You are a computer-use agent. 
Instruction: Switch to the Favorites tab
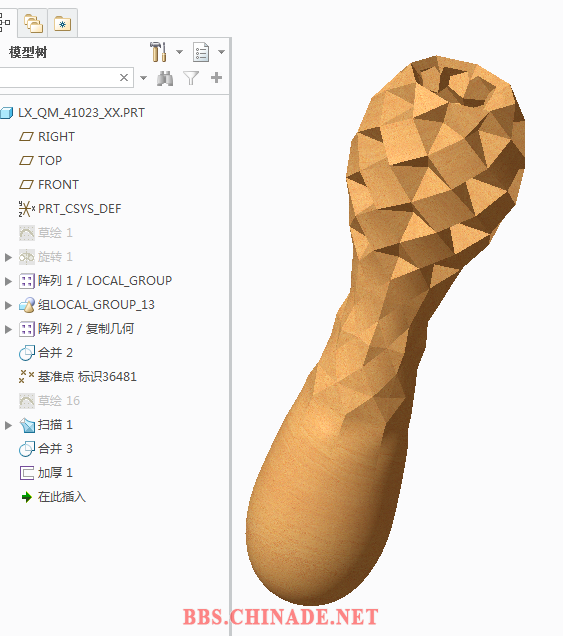[x=62, y=24]
